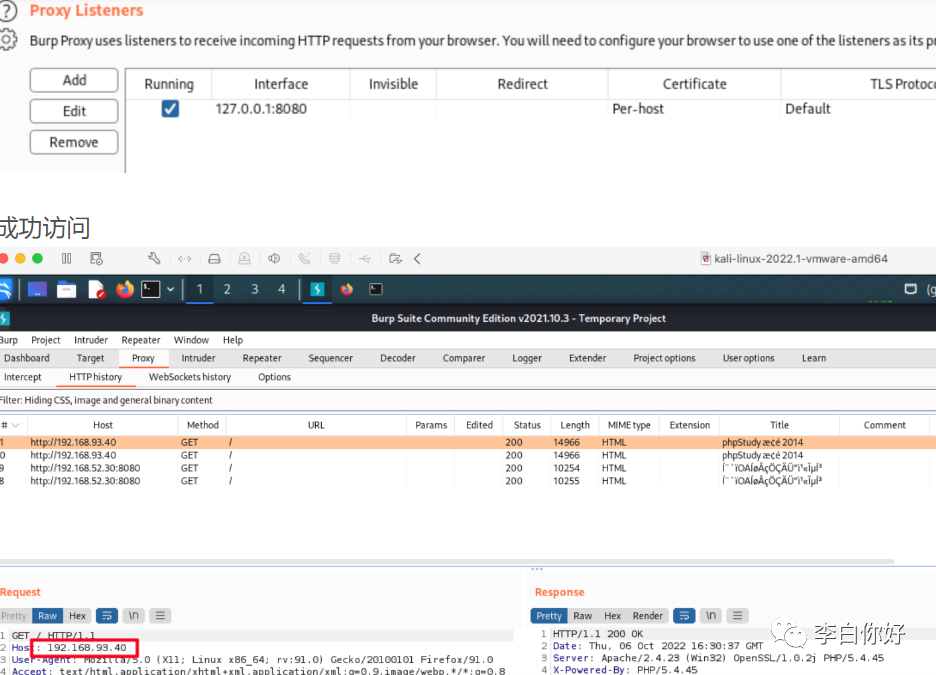Switch to the Comparer tab

[x=464, y=357]
